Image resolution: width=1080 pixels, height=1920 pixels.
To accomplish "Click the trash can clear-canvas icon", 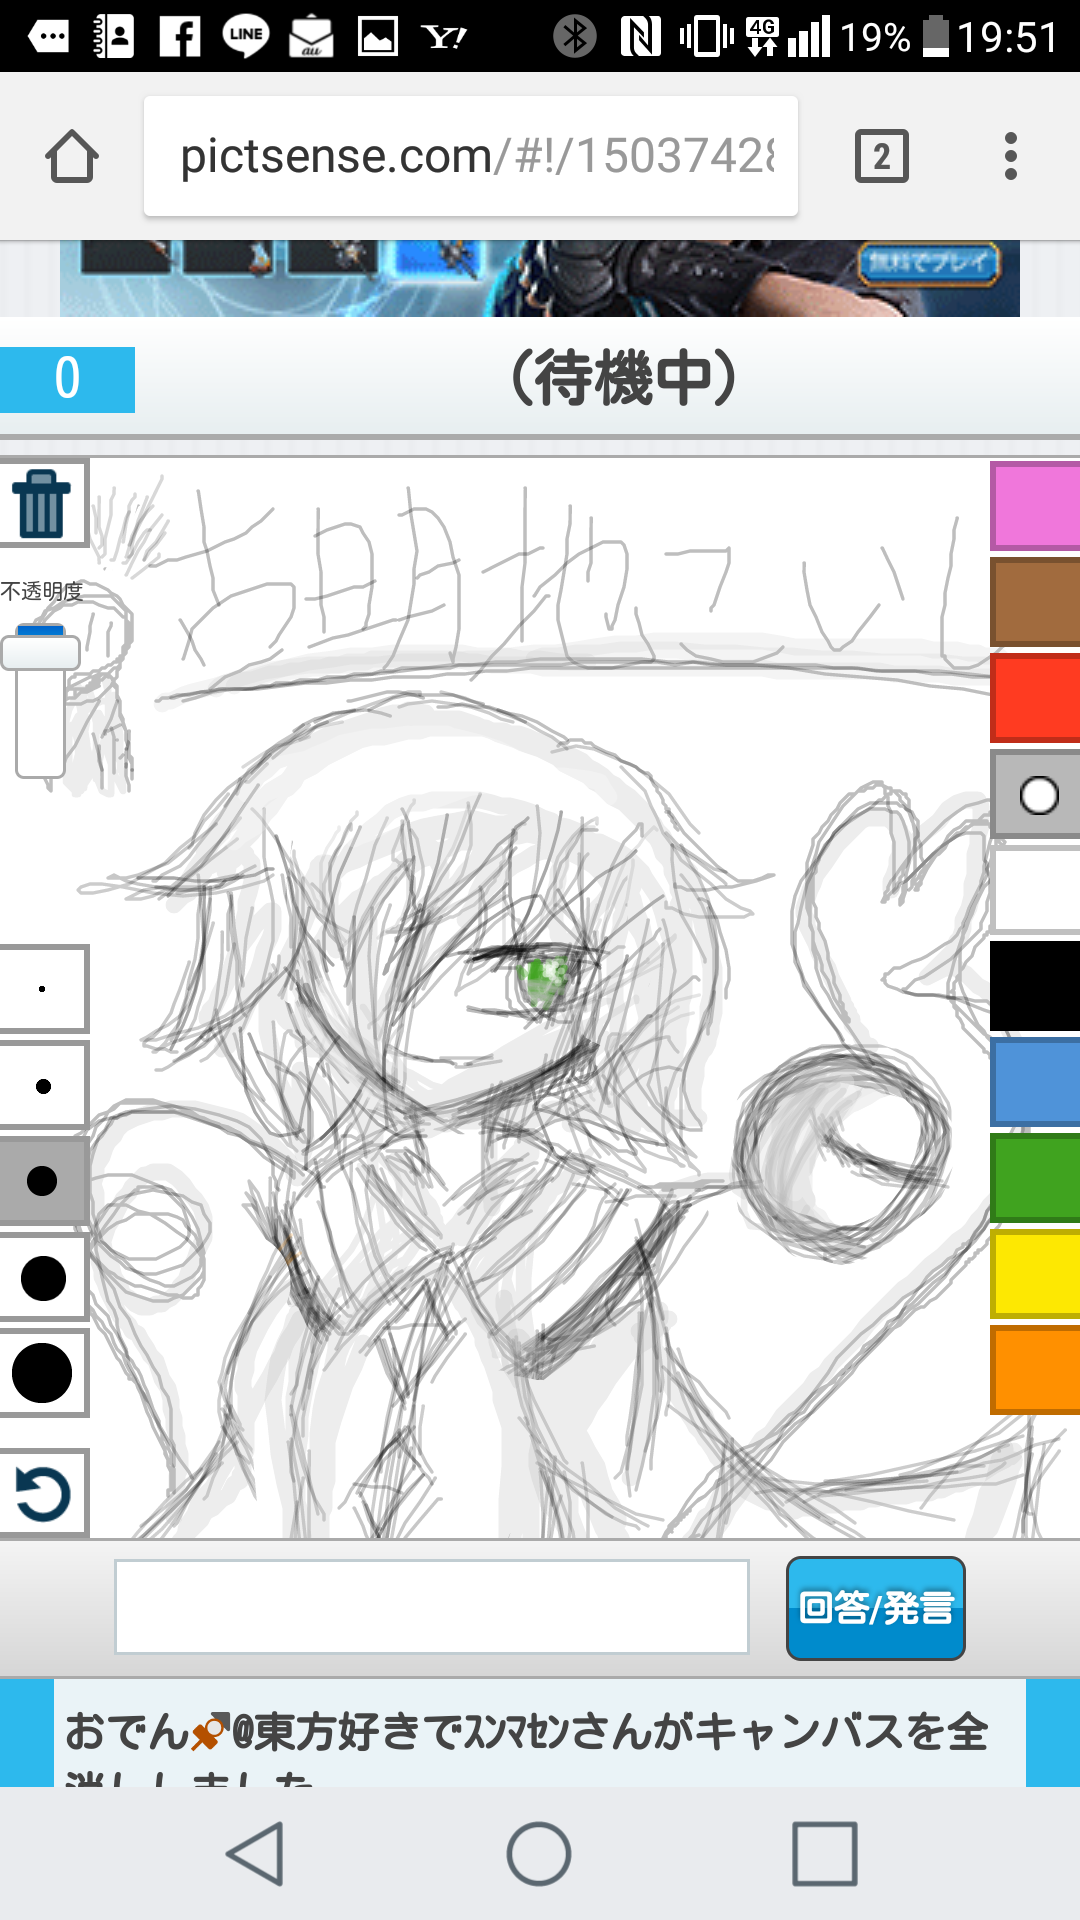I will (x=42, y=504).
